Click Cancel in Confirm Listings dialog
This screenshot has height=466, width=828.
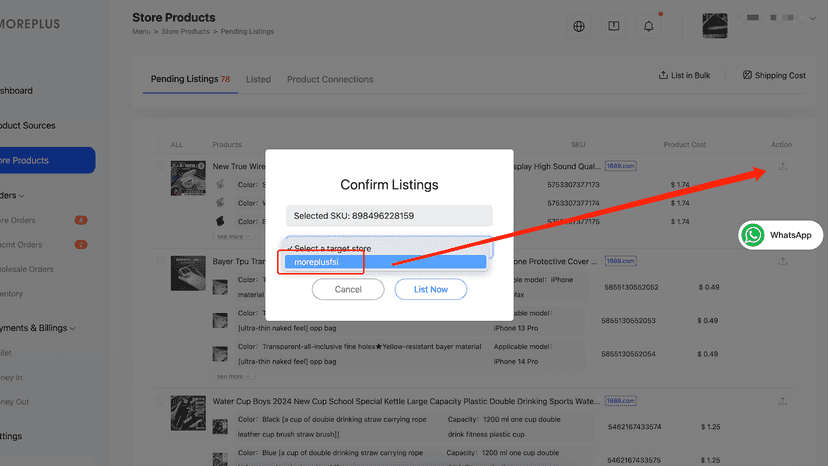click(x=348, y=290)
